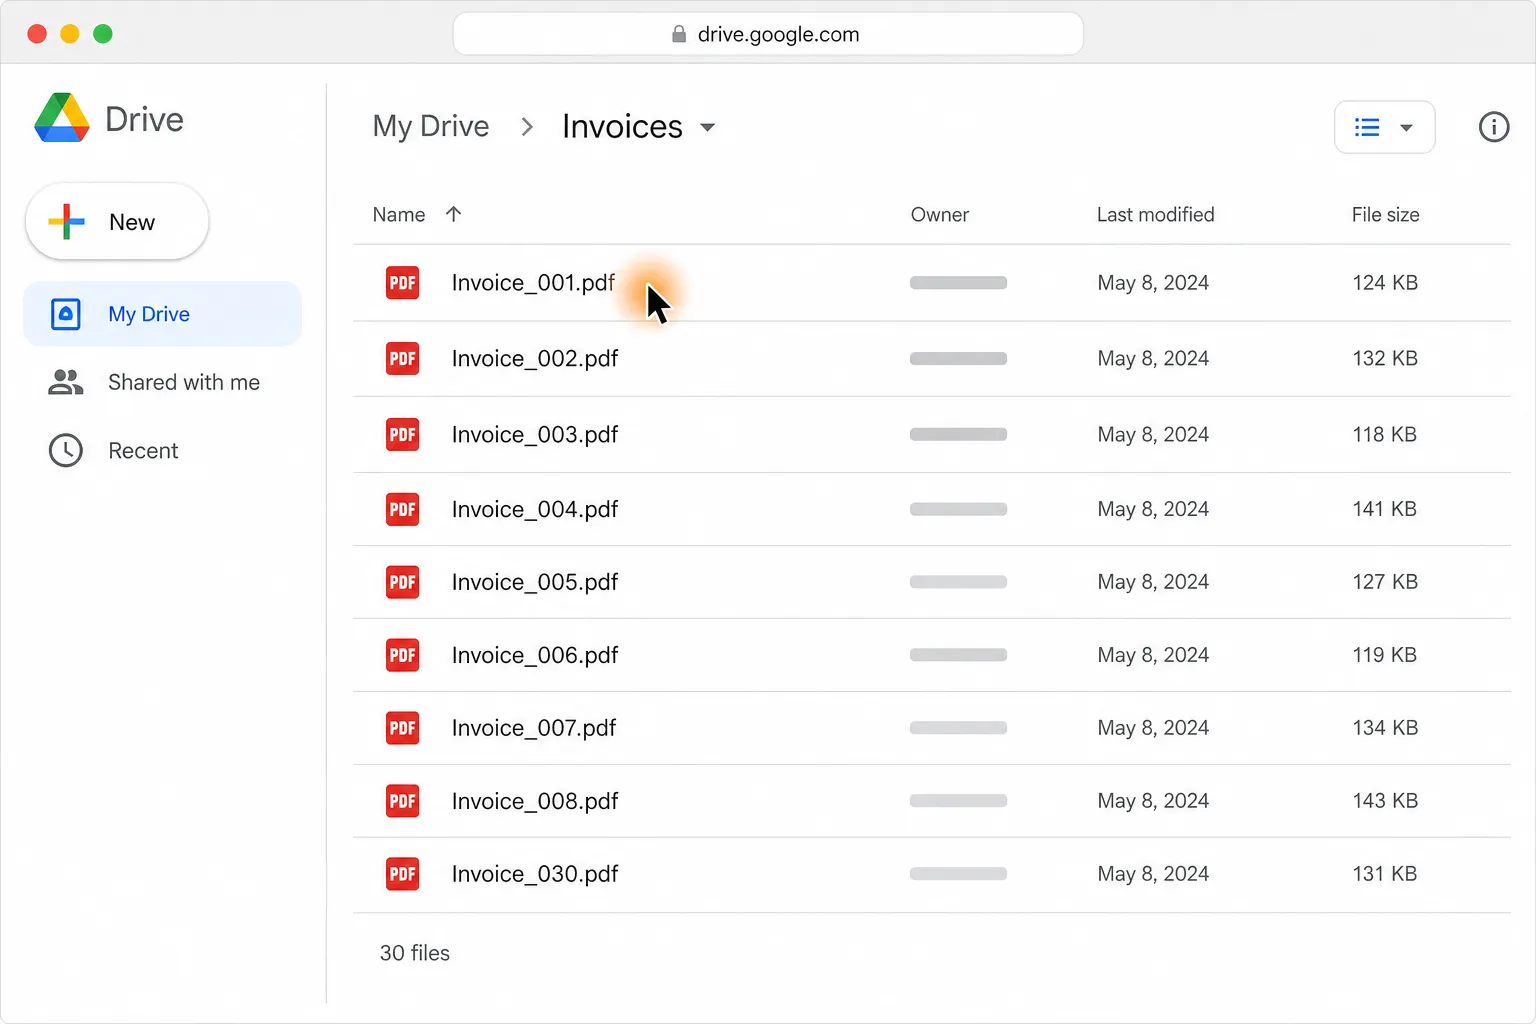1536x1024 pixels.
Task: Sort by the Name column header
Action: point(399,214)
